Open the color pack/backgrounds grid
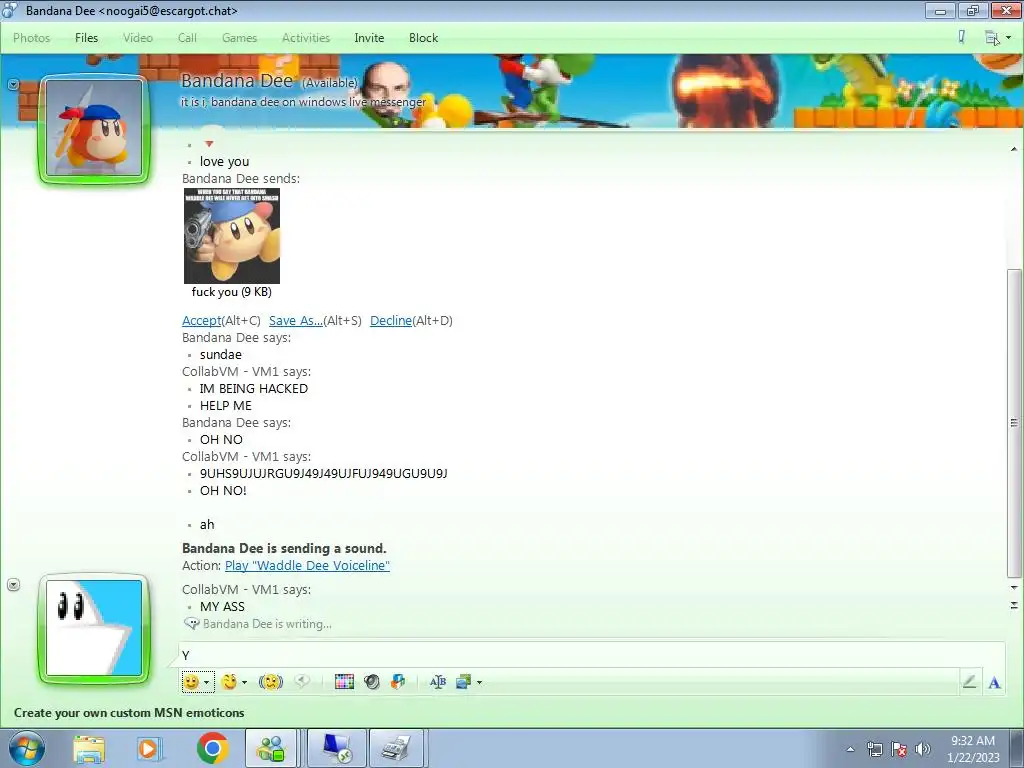Screen dimensions: 1024x768 point(344,682)
